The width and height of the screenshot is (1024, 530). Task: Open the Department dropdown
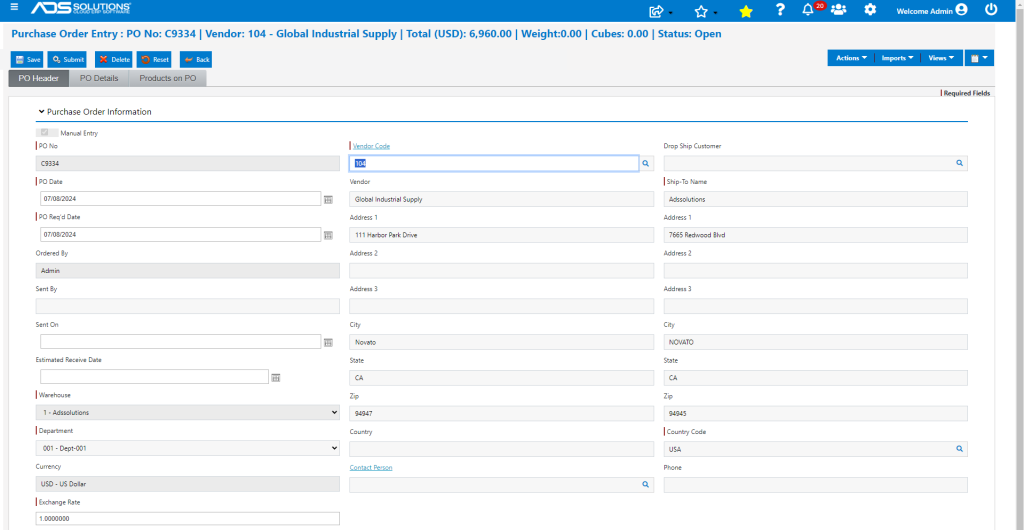click(x=188, y=448)
